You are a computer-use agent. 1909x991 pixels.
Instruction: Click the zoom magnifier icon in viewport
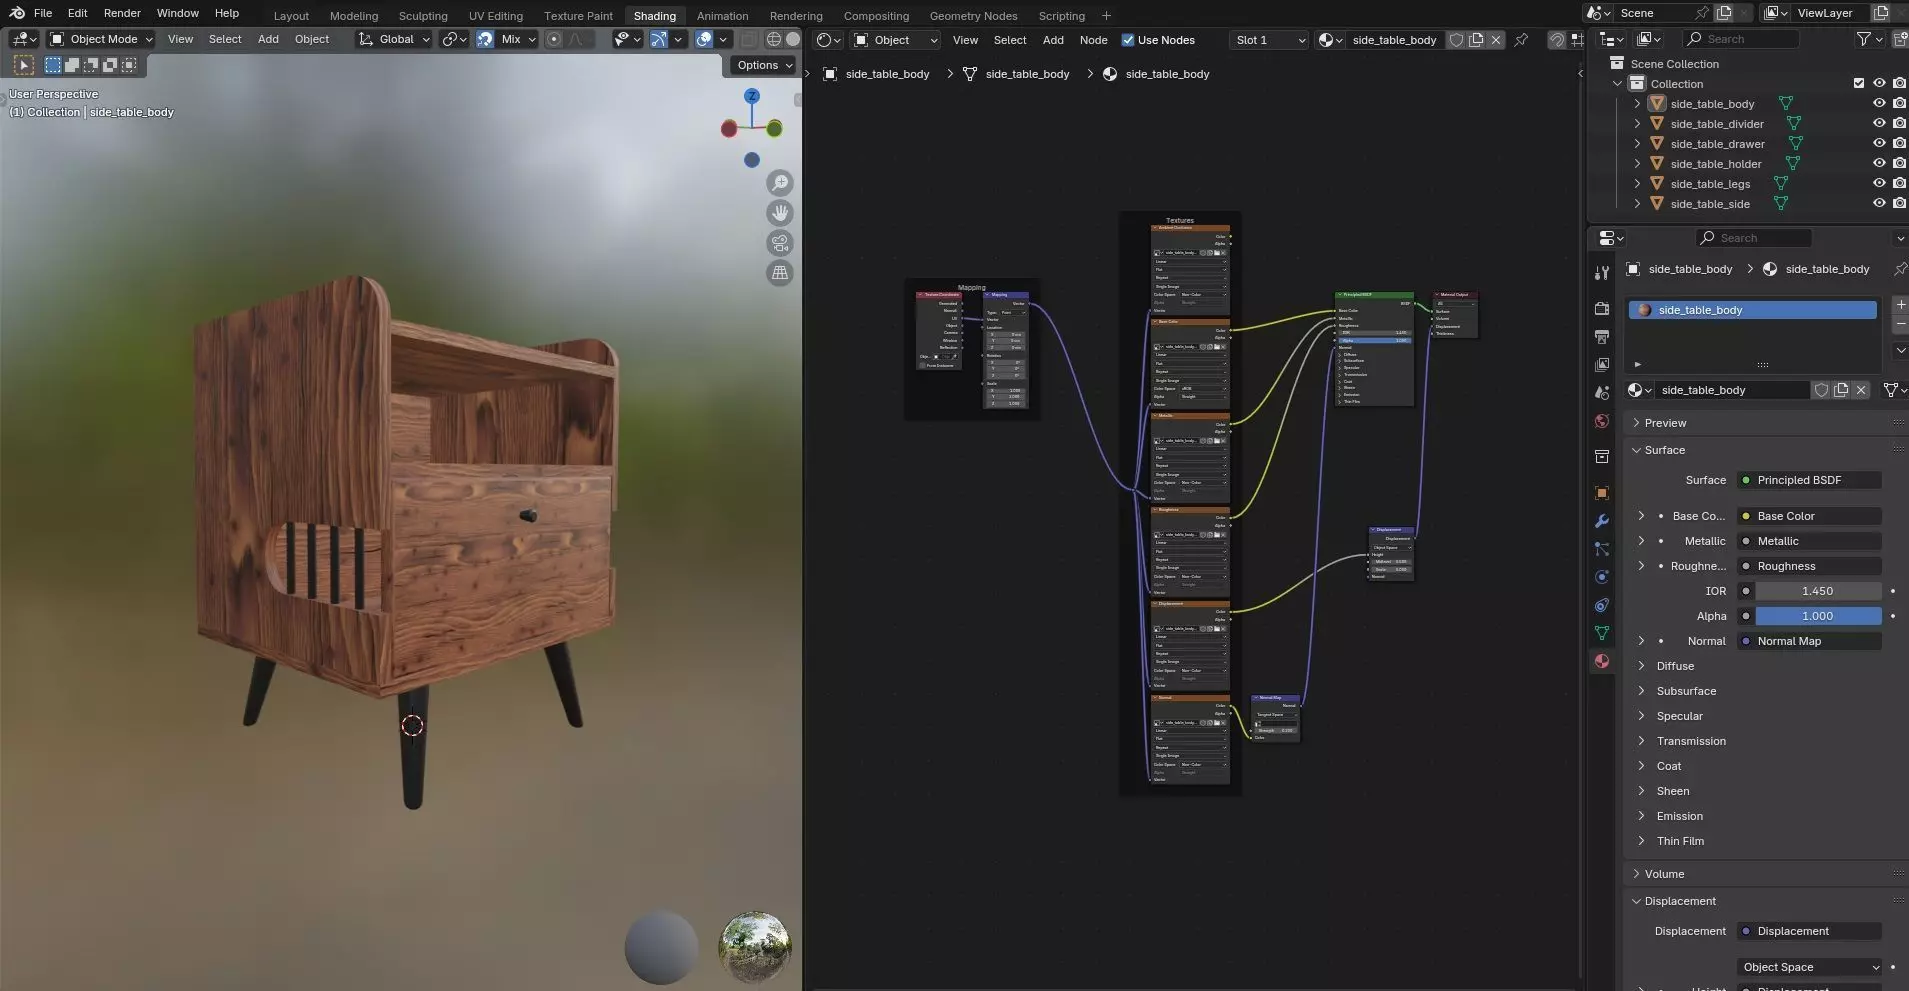point(780,183)
